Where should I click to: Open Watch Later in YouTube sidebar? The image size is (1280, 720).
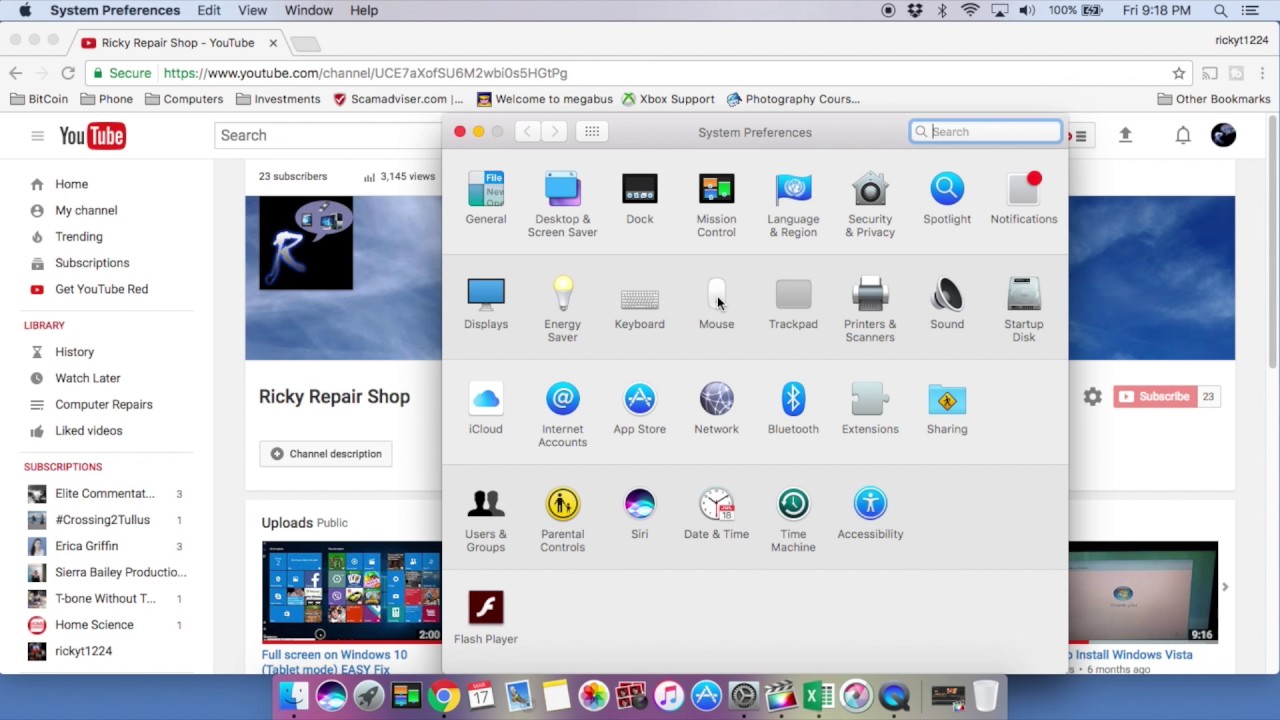pyautogui.click(x=88, y=378)
